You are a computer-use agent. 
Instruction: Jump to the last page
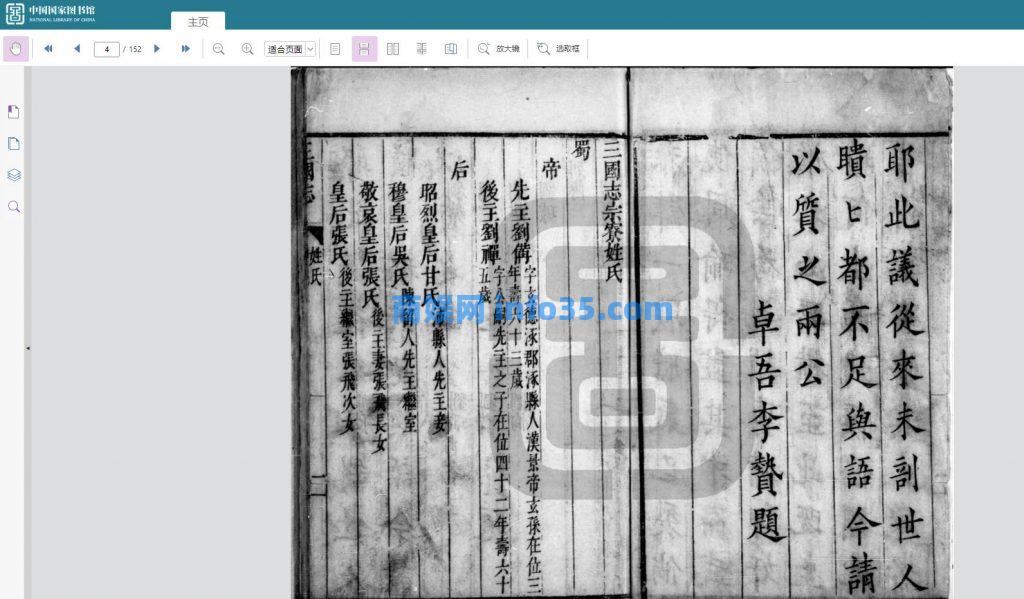click(186, 48)
